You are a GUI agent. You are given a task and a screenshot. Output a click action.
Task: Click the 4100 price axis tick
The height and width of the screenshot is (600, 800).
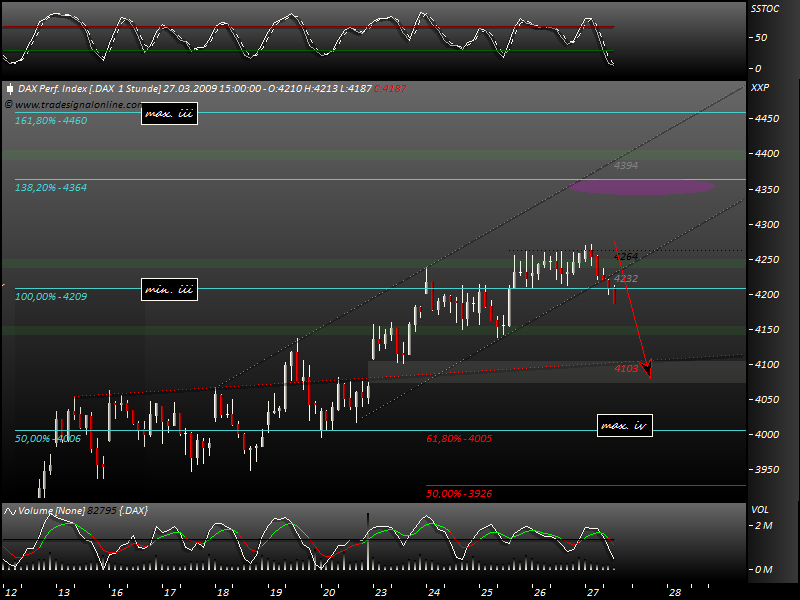767,365
